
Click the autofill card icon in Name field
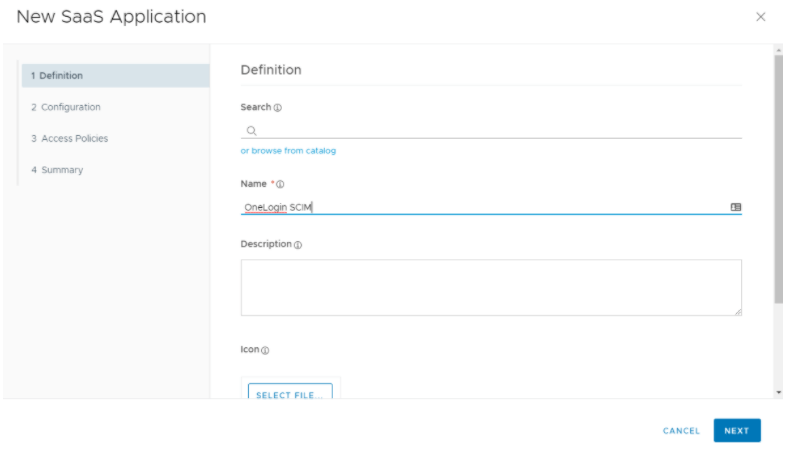735,207
